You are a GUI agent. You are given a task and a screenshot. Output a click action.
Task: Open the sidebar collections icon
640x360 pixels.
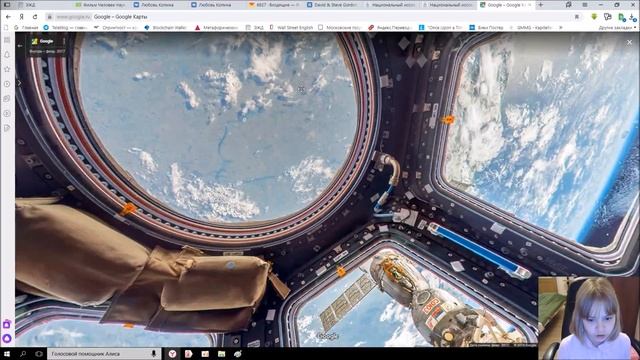7,98
